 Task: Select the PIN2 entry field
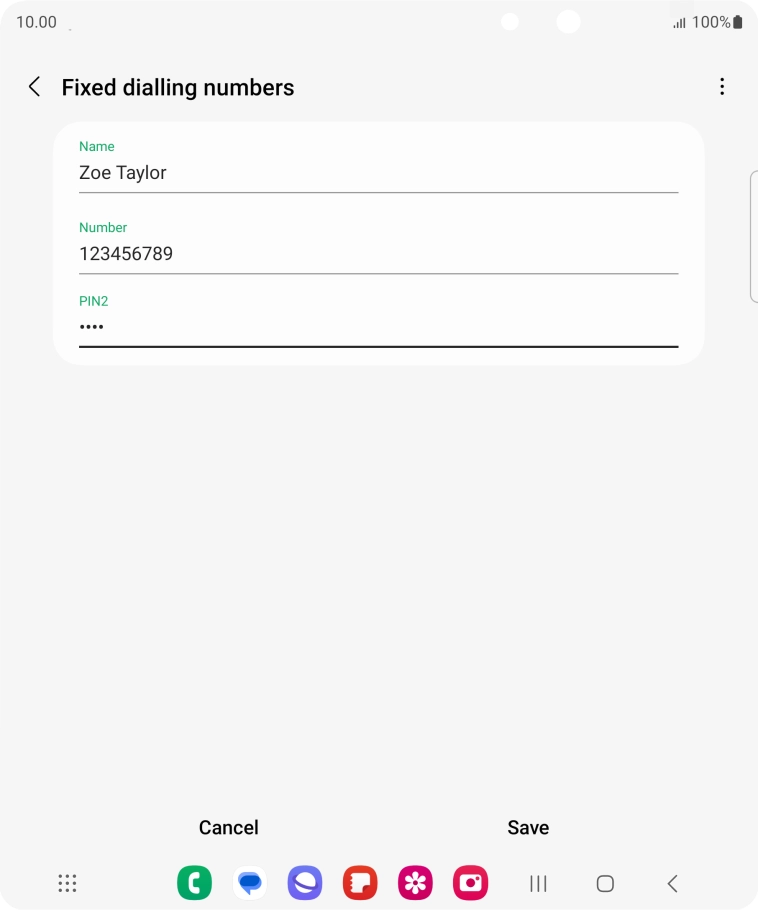tap(378, 327)
